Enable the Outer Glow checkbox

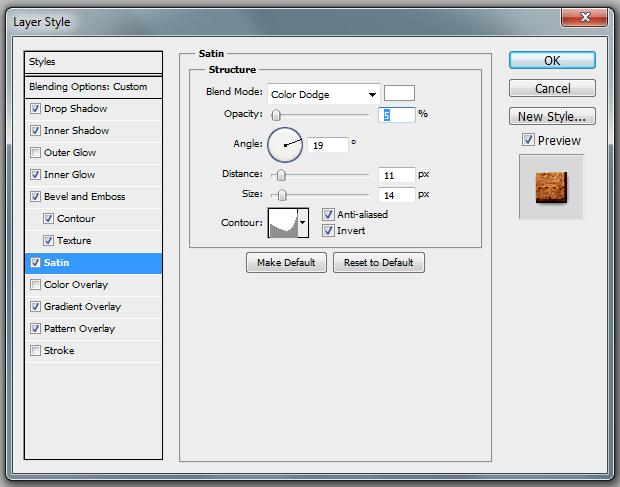click(36, 153)
